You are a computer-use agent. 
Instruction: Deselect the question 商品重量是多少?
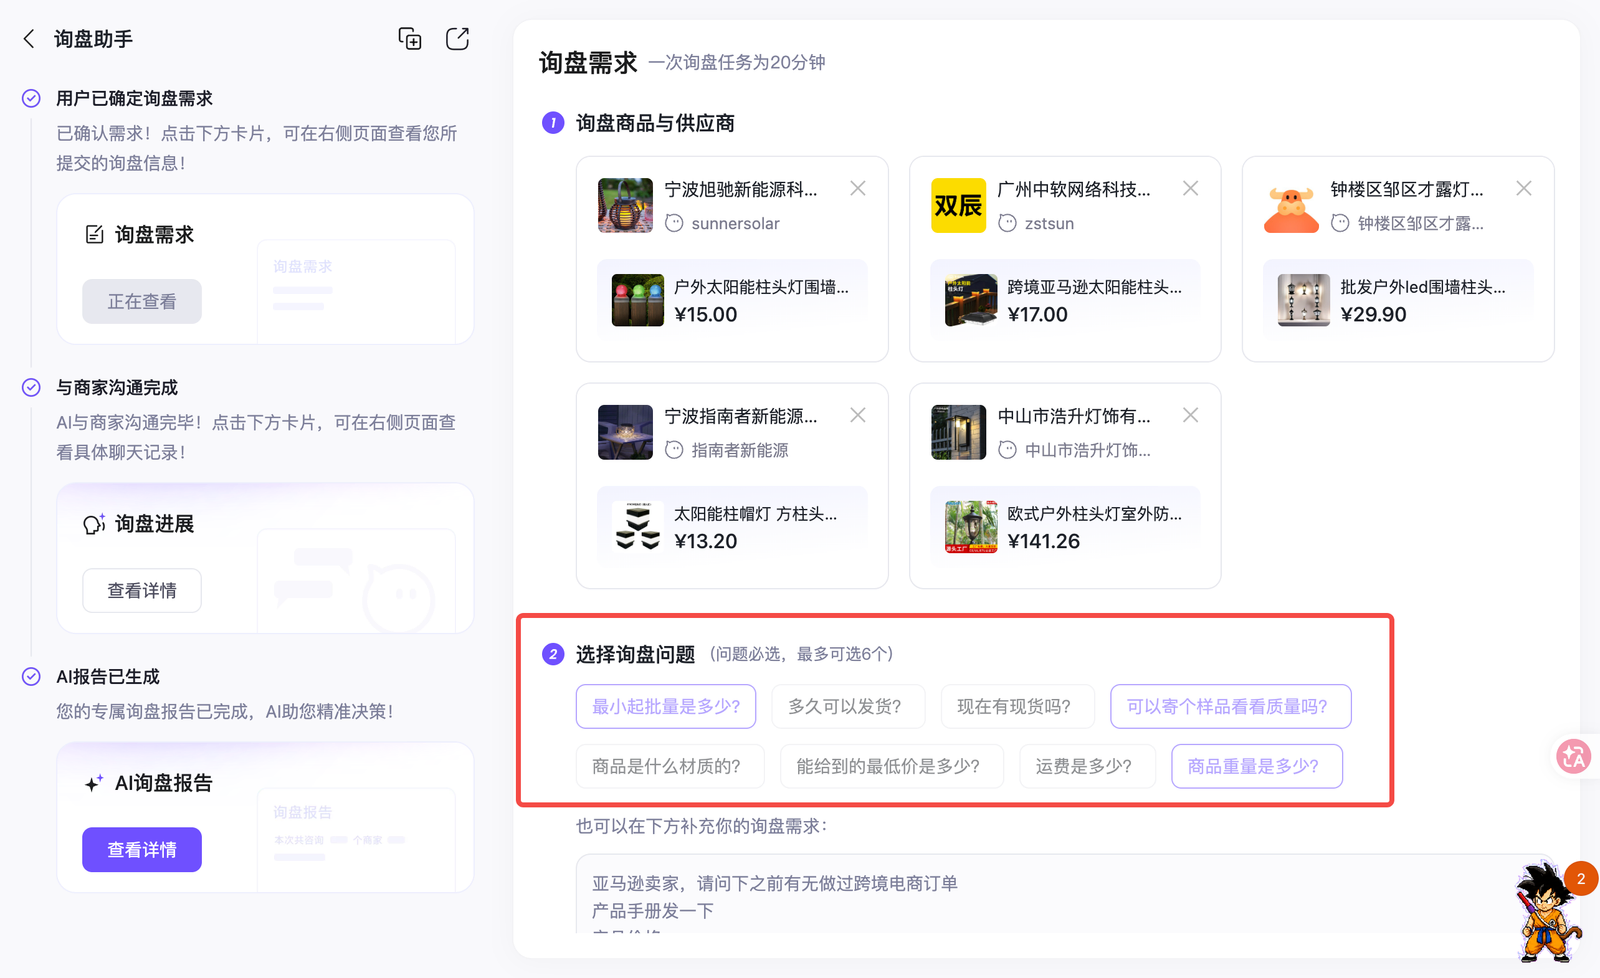coord(1257,766)
